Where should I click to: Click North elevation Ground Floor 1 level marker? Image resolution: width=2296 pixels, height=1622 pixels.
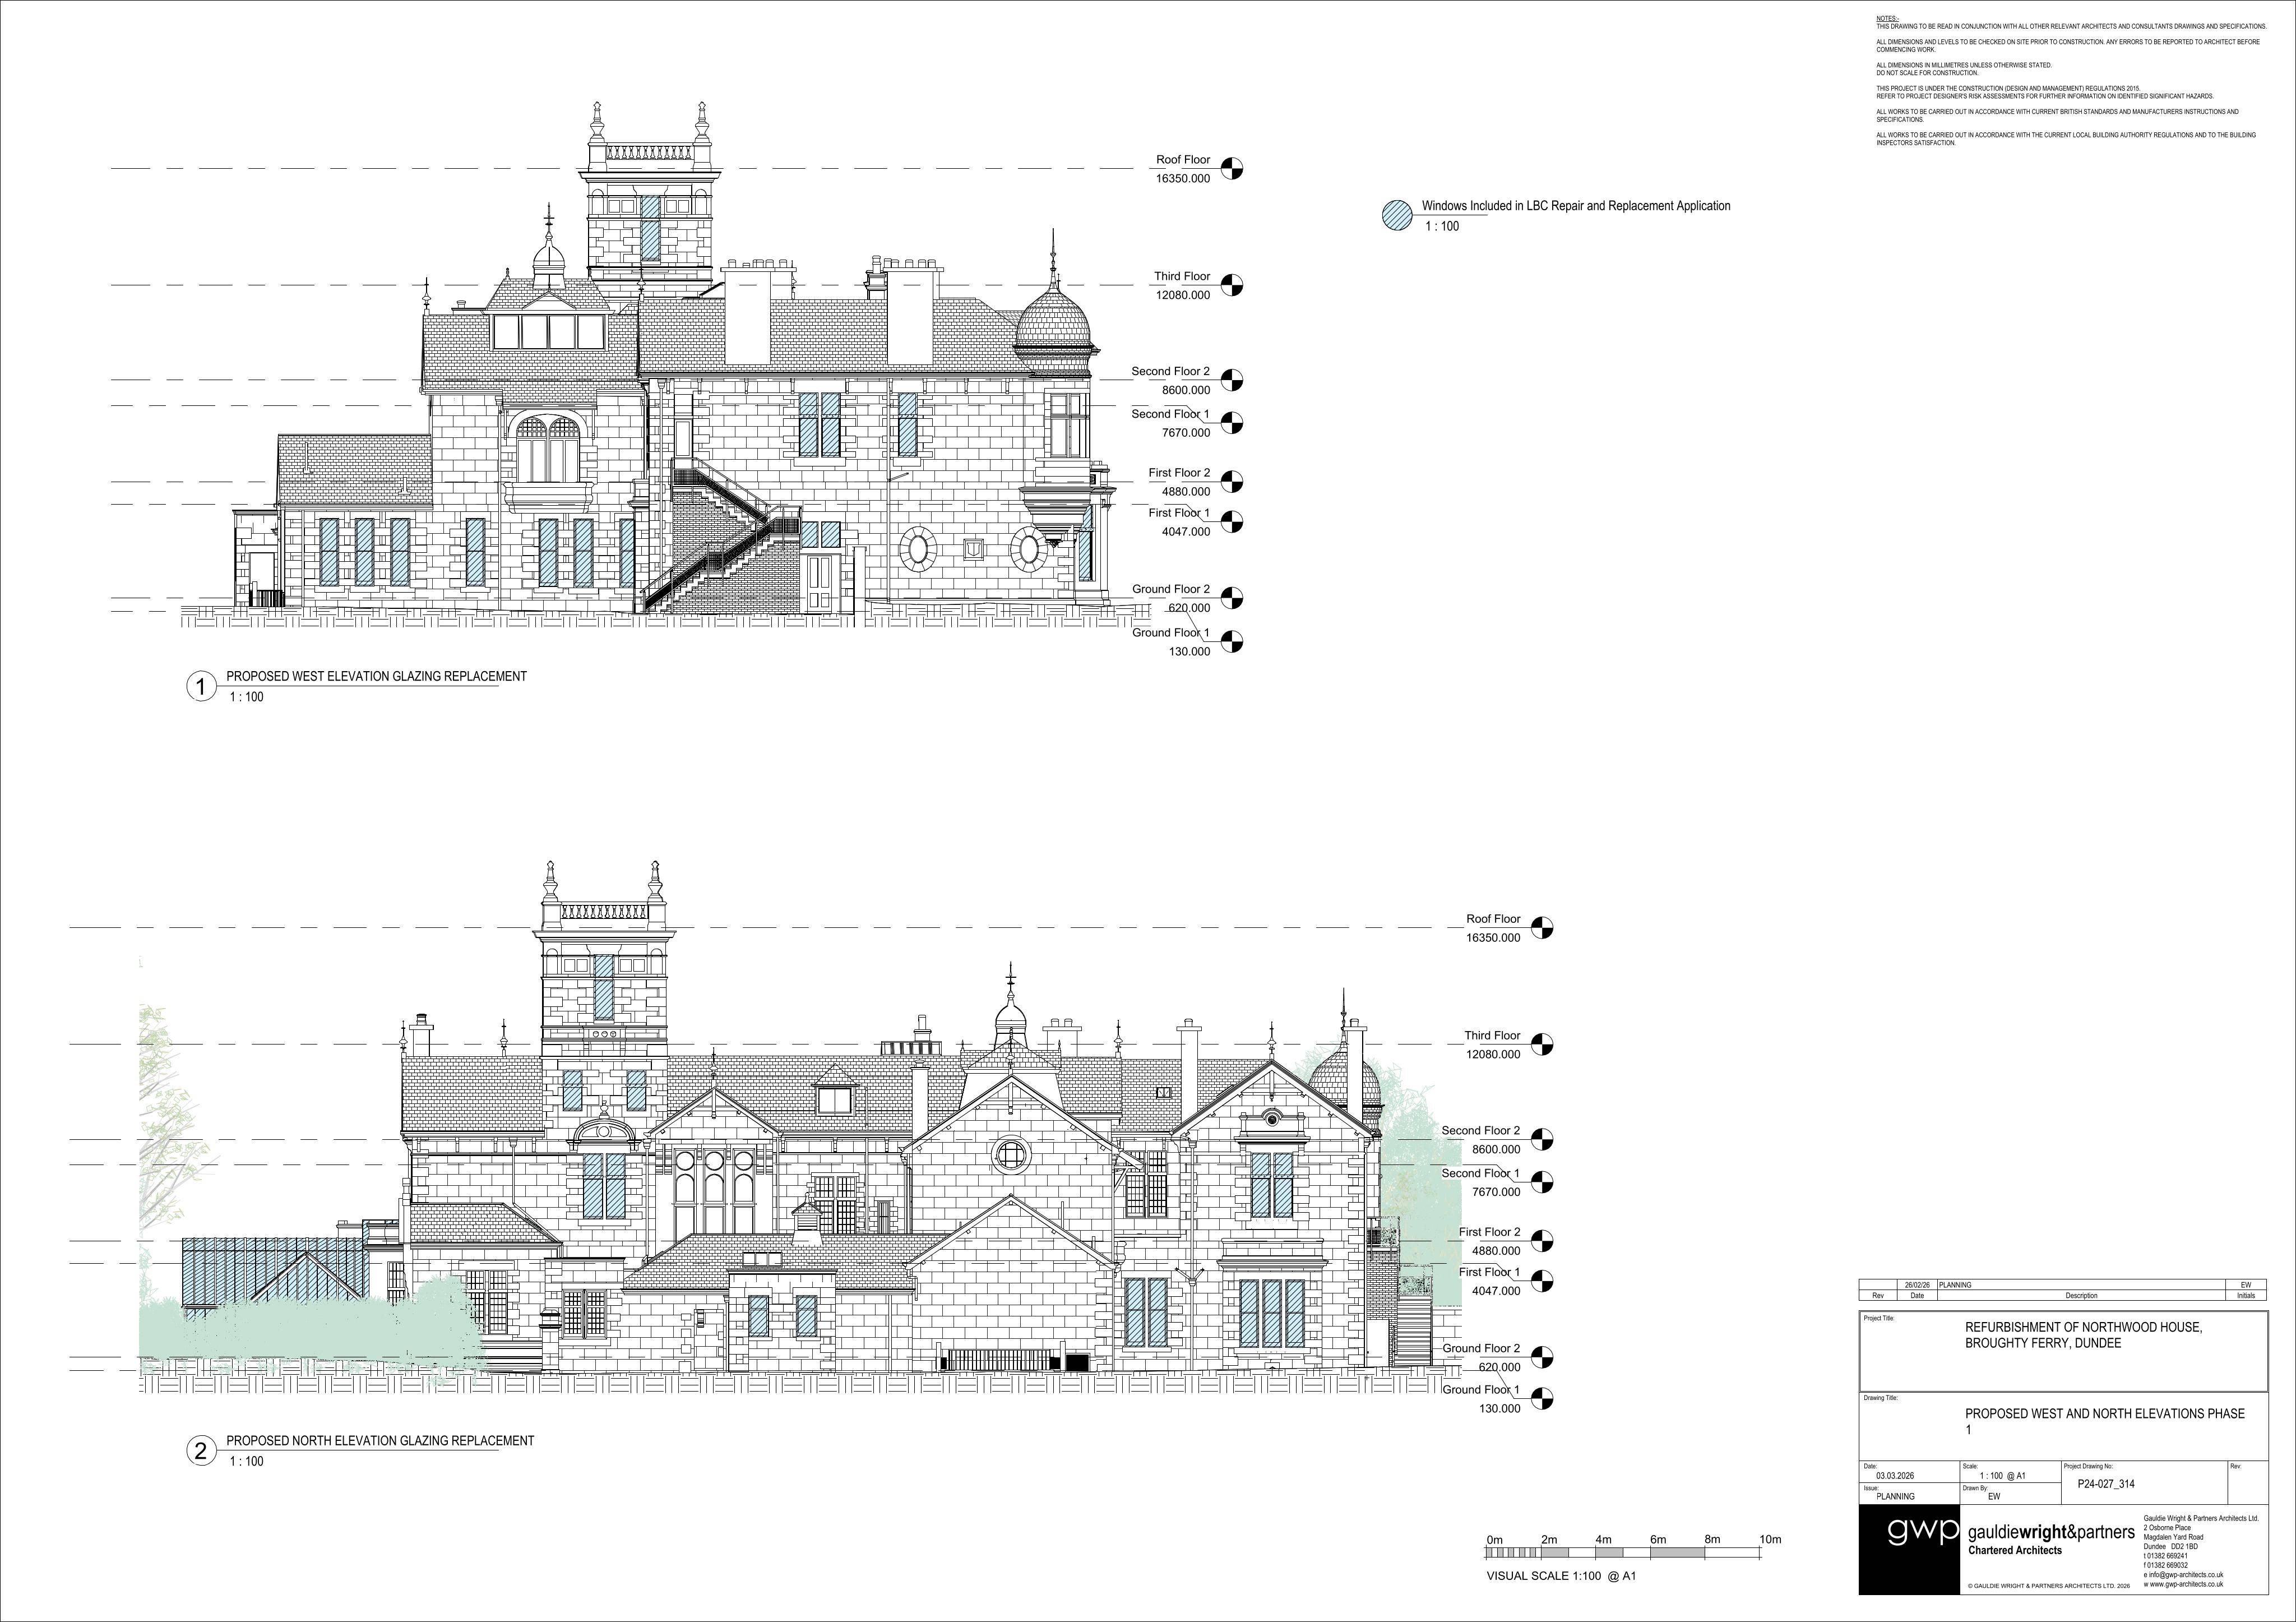click(x=1543, y=1398)
